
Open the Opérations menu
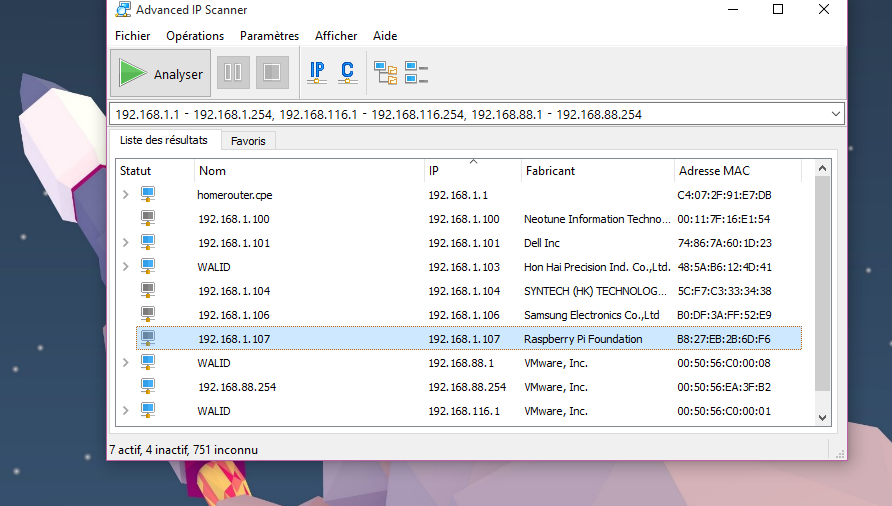(x=195, y=36)
